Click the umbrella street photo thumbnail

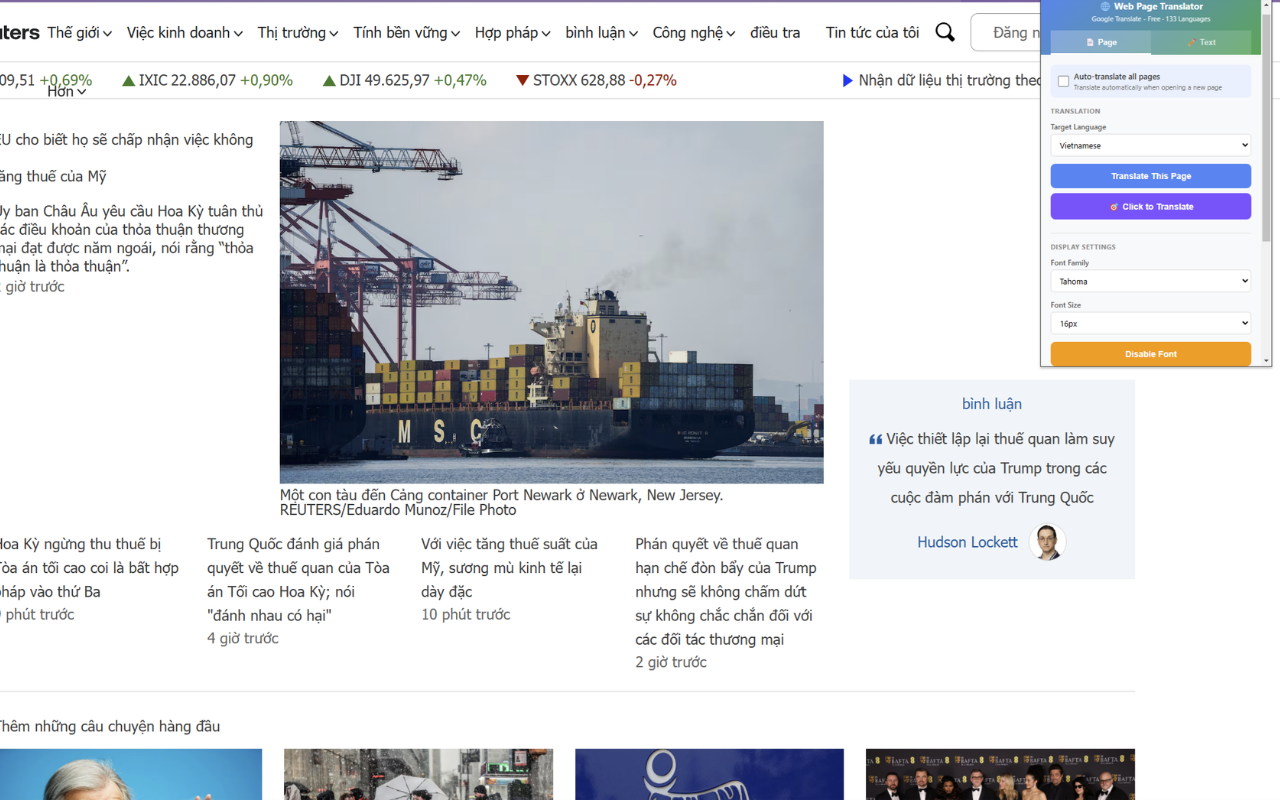[x=418, y=774]
